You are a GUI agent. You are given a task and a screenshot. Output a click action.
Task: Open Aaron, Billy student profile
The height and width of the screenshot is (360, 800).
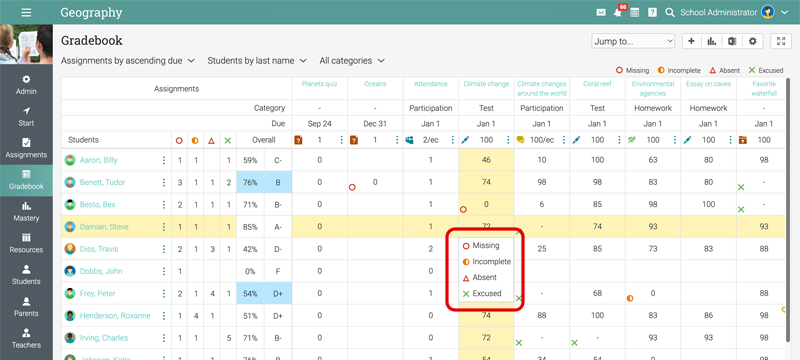(98, 160)
